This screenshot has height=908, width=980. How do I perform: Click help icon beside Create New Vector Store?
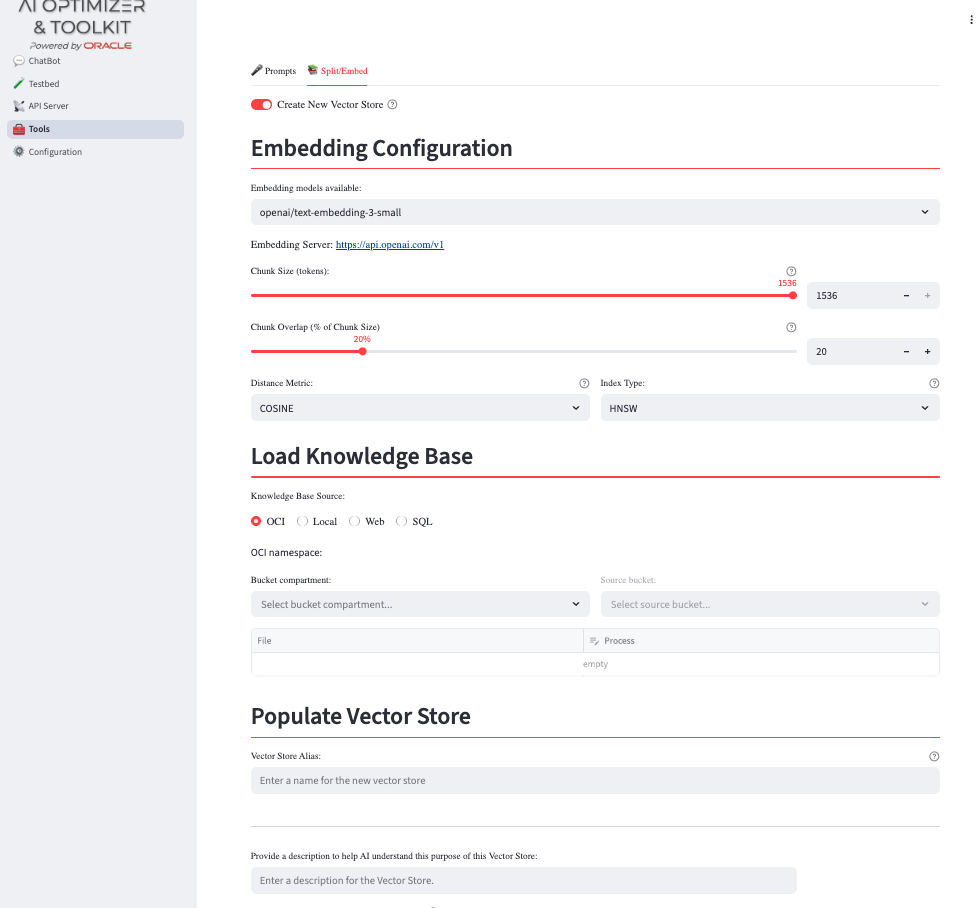pyautogui.click(x=392, y=105)
